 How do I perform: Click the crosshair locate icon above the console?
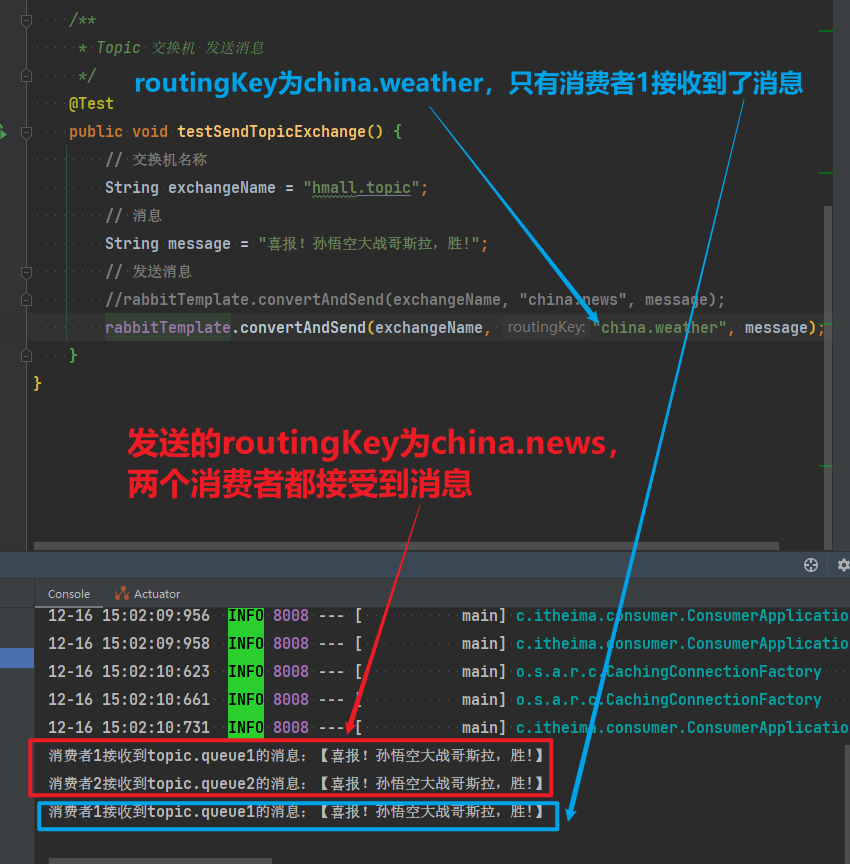pos(810,565)
